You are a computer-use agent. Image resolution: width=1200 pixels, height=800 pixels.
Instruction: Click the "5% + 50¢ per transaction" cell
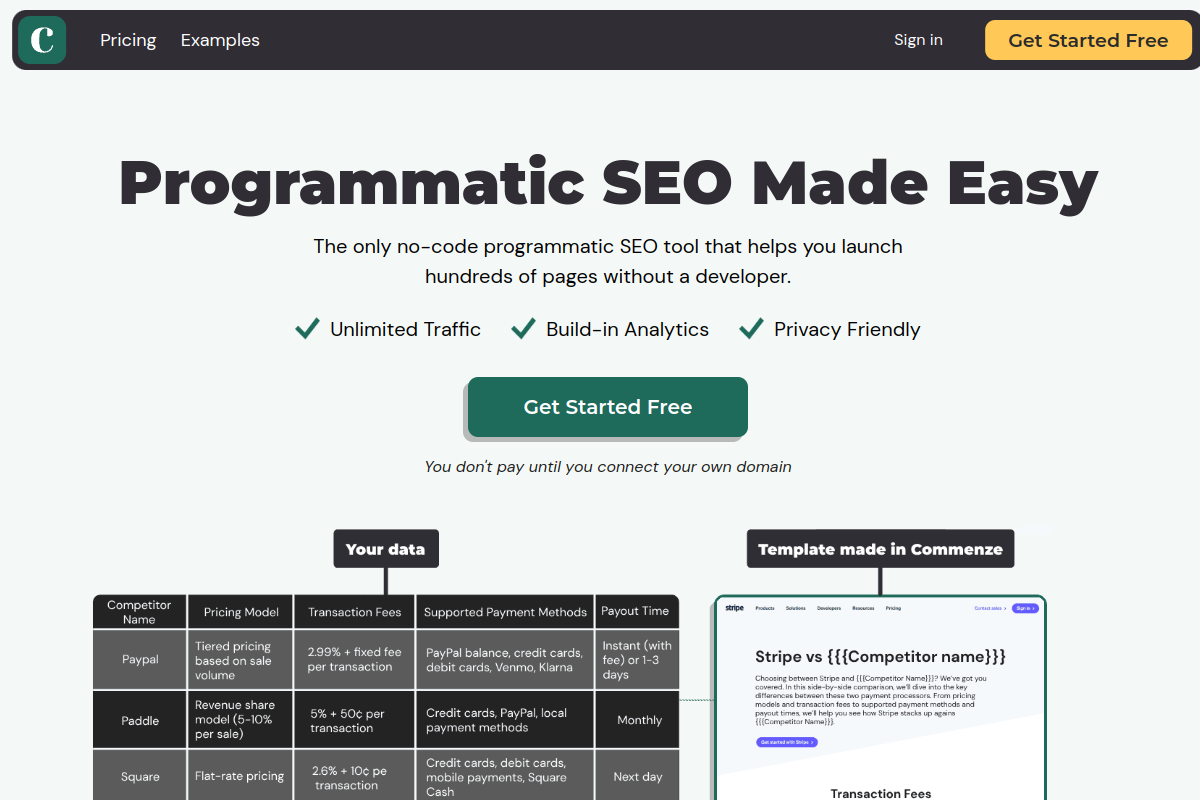pyautogui.click(x=355, y=720)
